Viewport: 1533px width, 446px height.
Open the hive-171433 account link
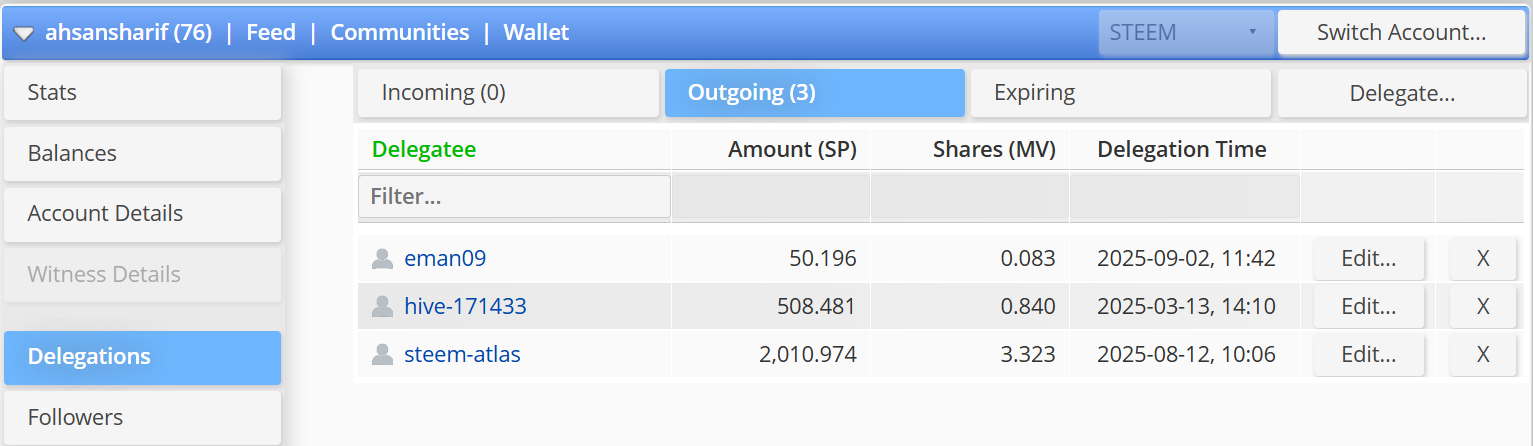click(465, 306)
